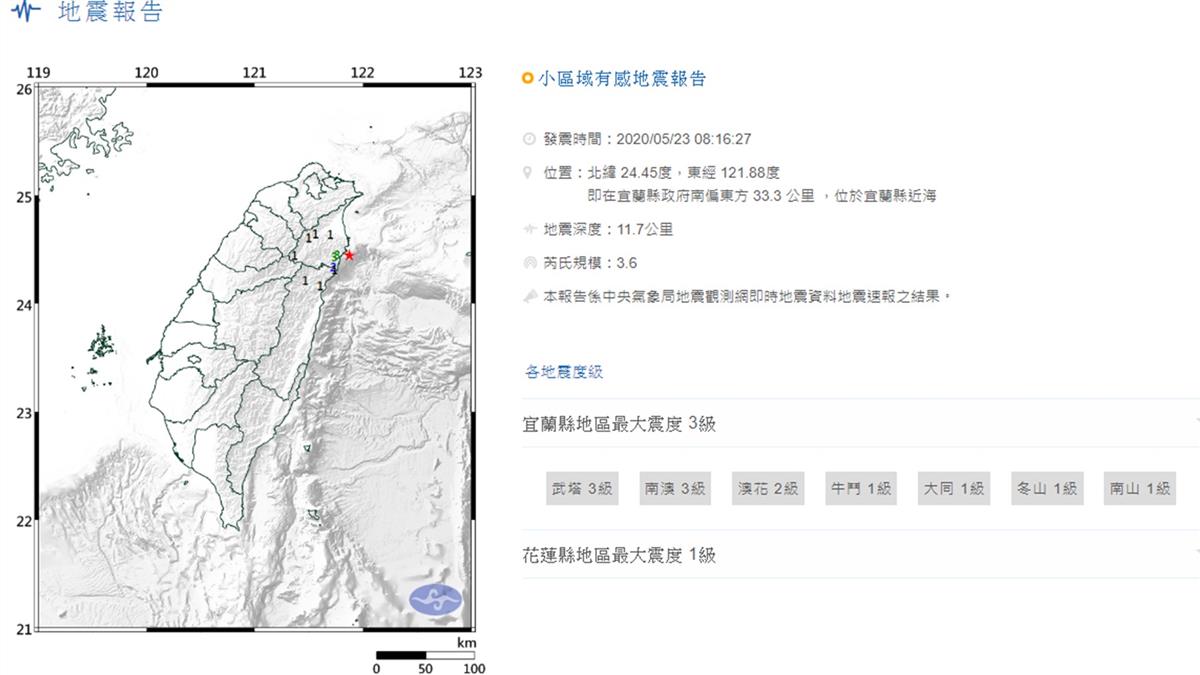Select the 南澳 3級 intensity chip
Viewport: 1200px width, 675px height.
click(675, 489)
